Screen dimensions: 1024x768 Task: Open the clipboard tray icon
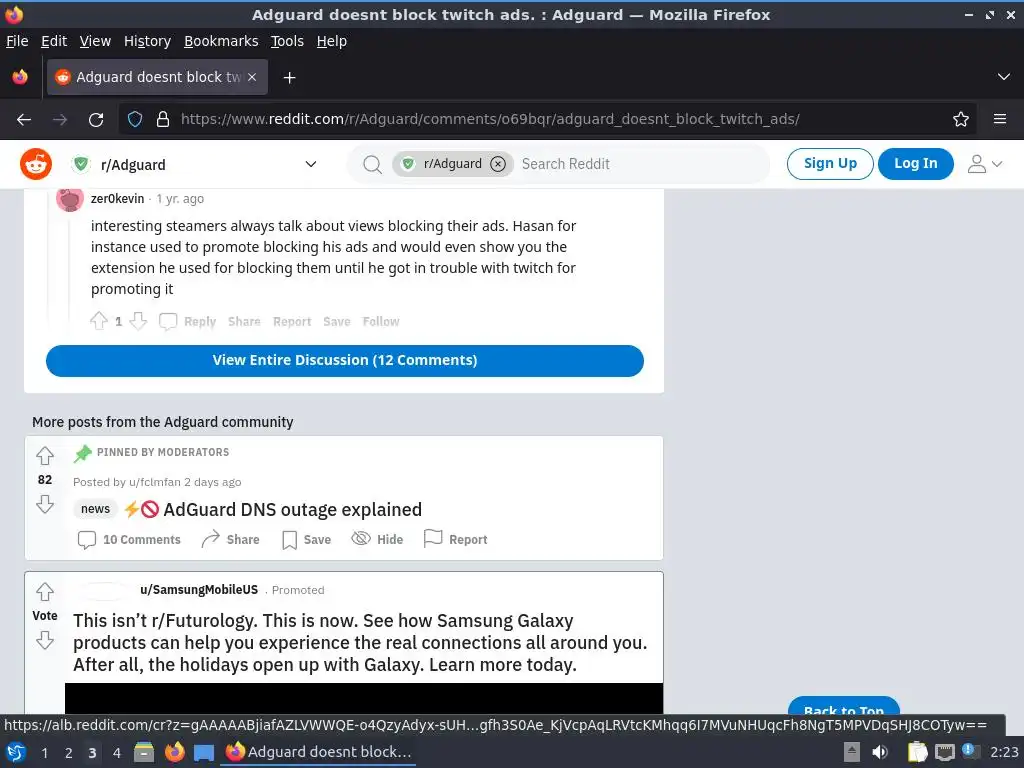click(x=918, y=752)
